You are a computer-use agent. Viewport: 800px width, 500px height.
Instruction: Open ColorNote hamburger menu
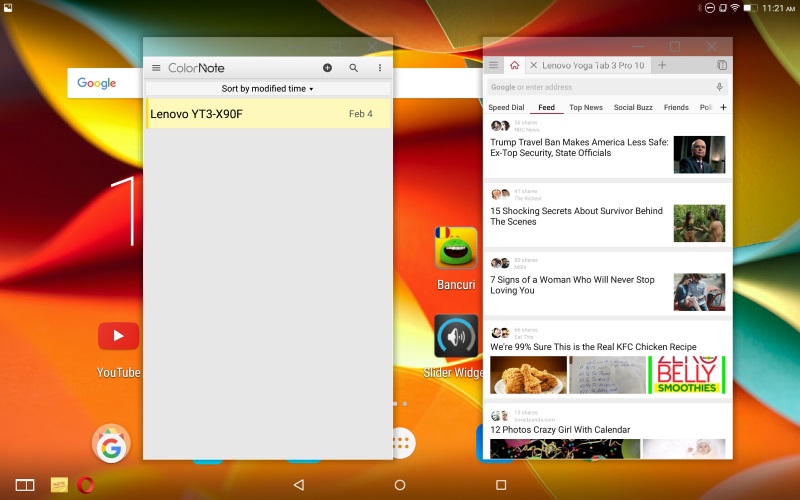[x=156, y=68]
